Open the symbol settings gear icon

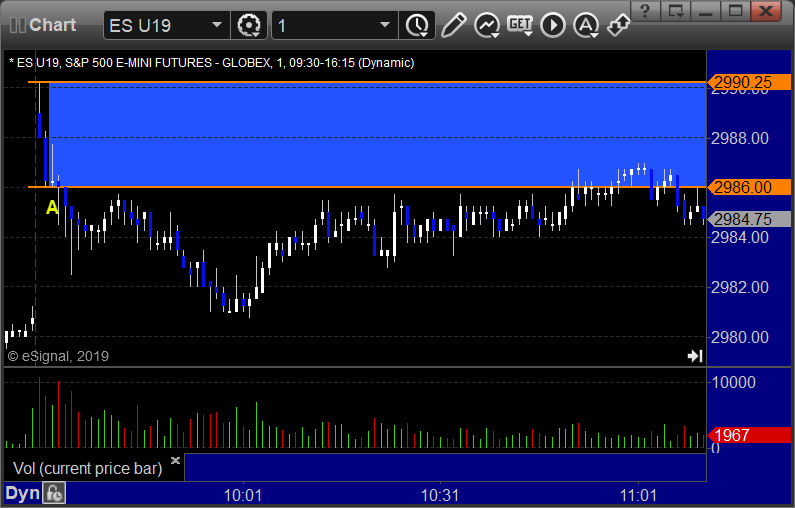coord(249,25)
